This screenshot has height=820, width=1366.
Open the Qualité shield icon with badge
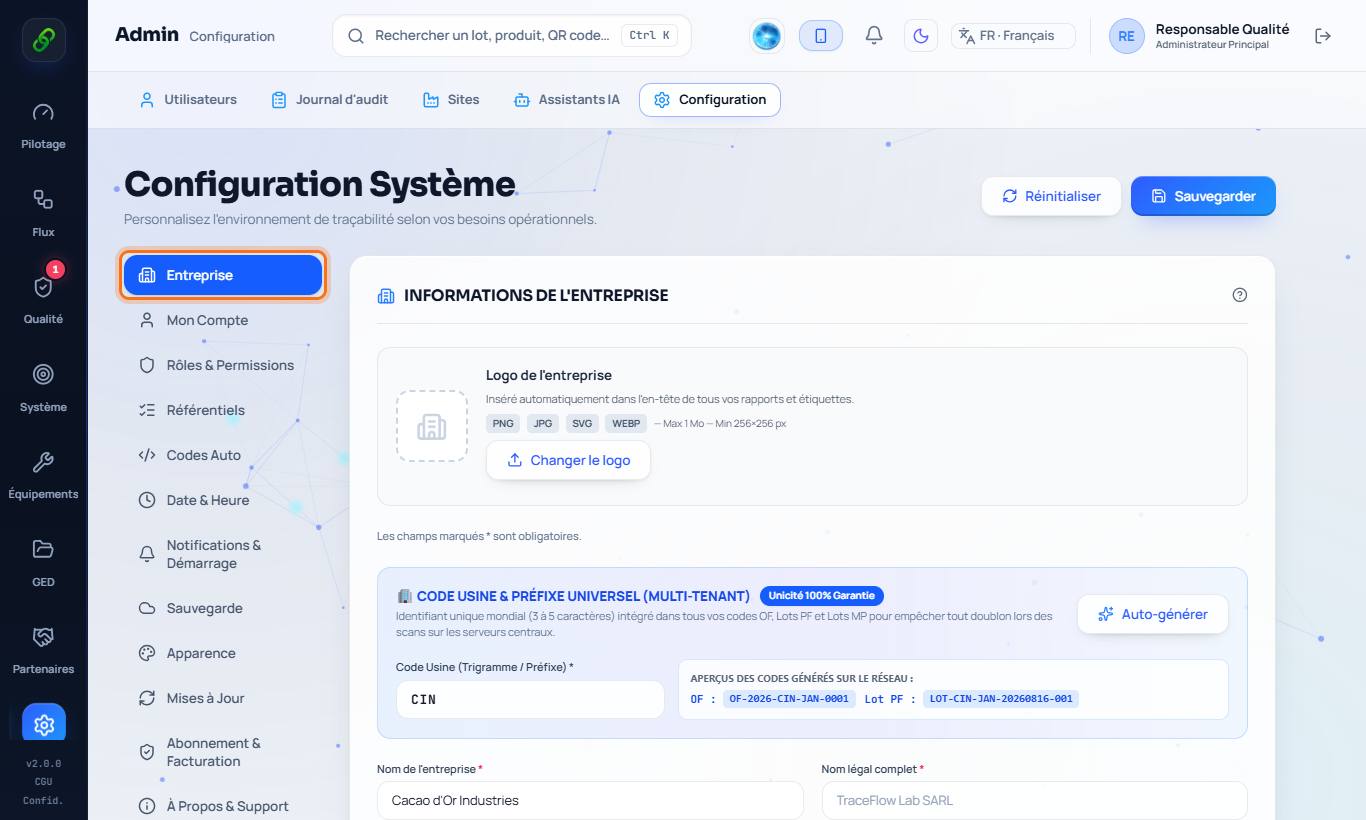coord(43,287)
